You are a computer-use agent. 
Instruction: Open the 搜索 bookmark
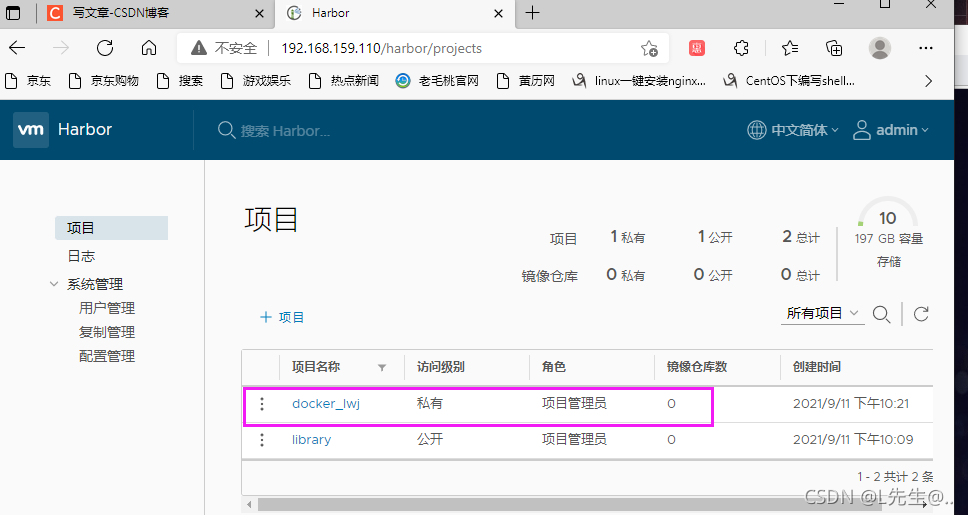point(180,80)
